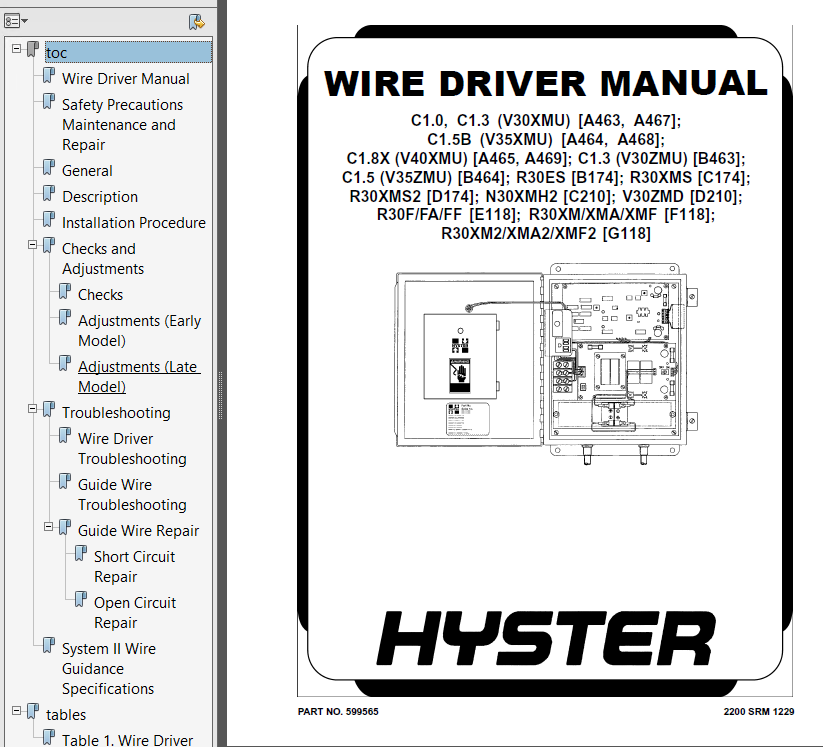Select the Troubleshooting bookmark
Screen dimensions: 823x747
(x=116, y=413)
